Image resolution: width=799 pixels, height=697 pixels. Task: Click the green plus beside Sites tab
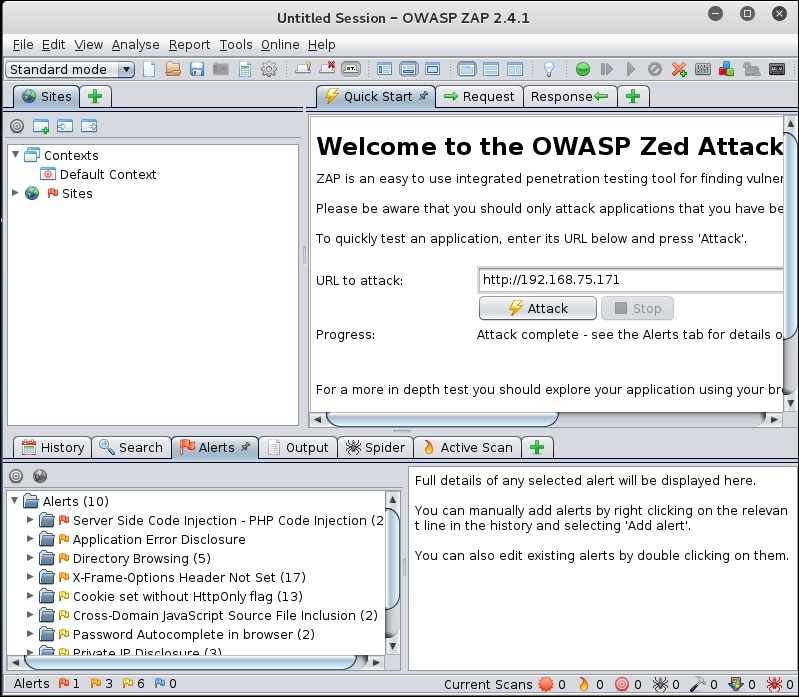[x=95, y=96]
